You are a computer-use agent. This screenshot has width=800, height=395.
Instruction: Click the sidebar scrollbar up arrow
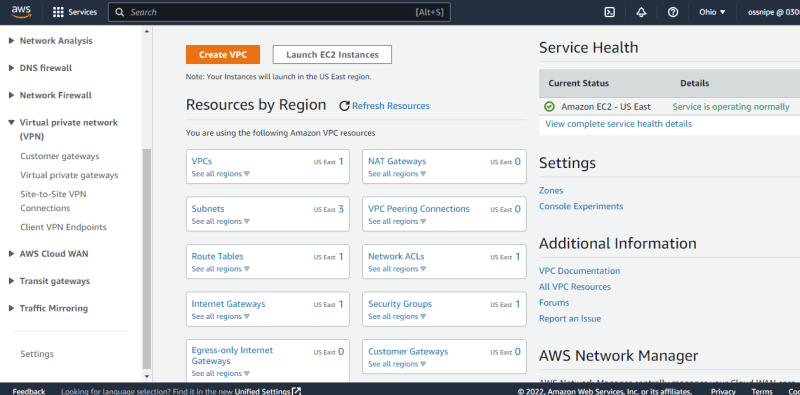click(147, 31)
